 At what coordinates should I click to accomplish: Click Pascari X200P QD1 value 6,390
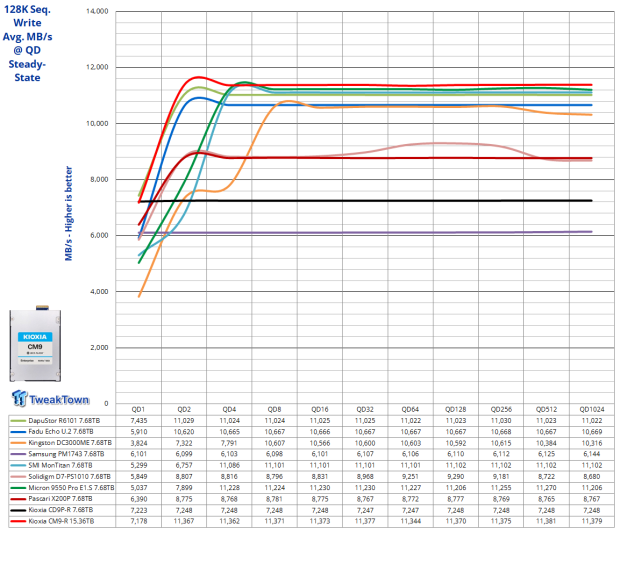(x=139, y=499)
